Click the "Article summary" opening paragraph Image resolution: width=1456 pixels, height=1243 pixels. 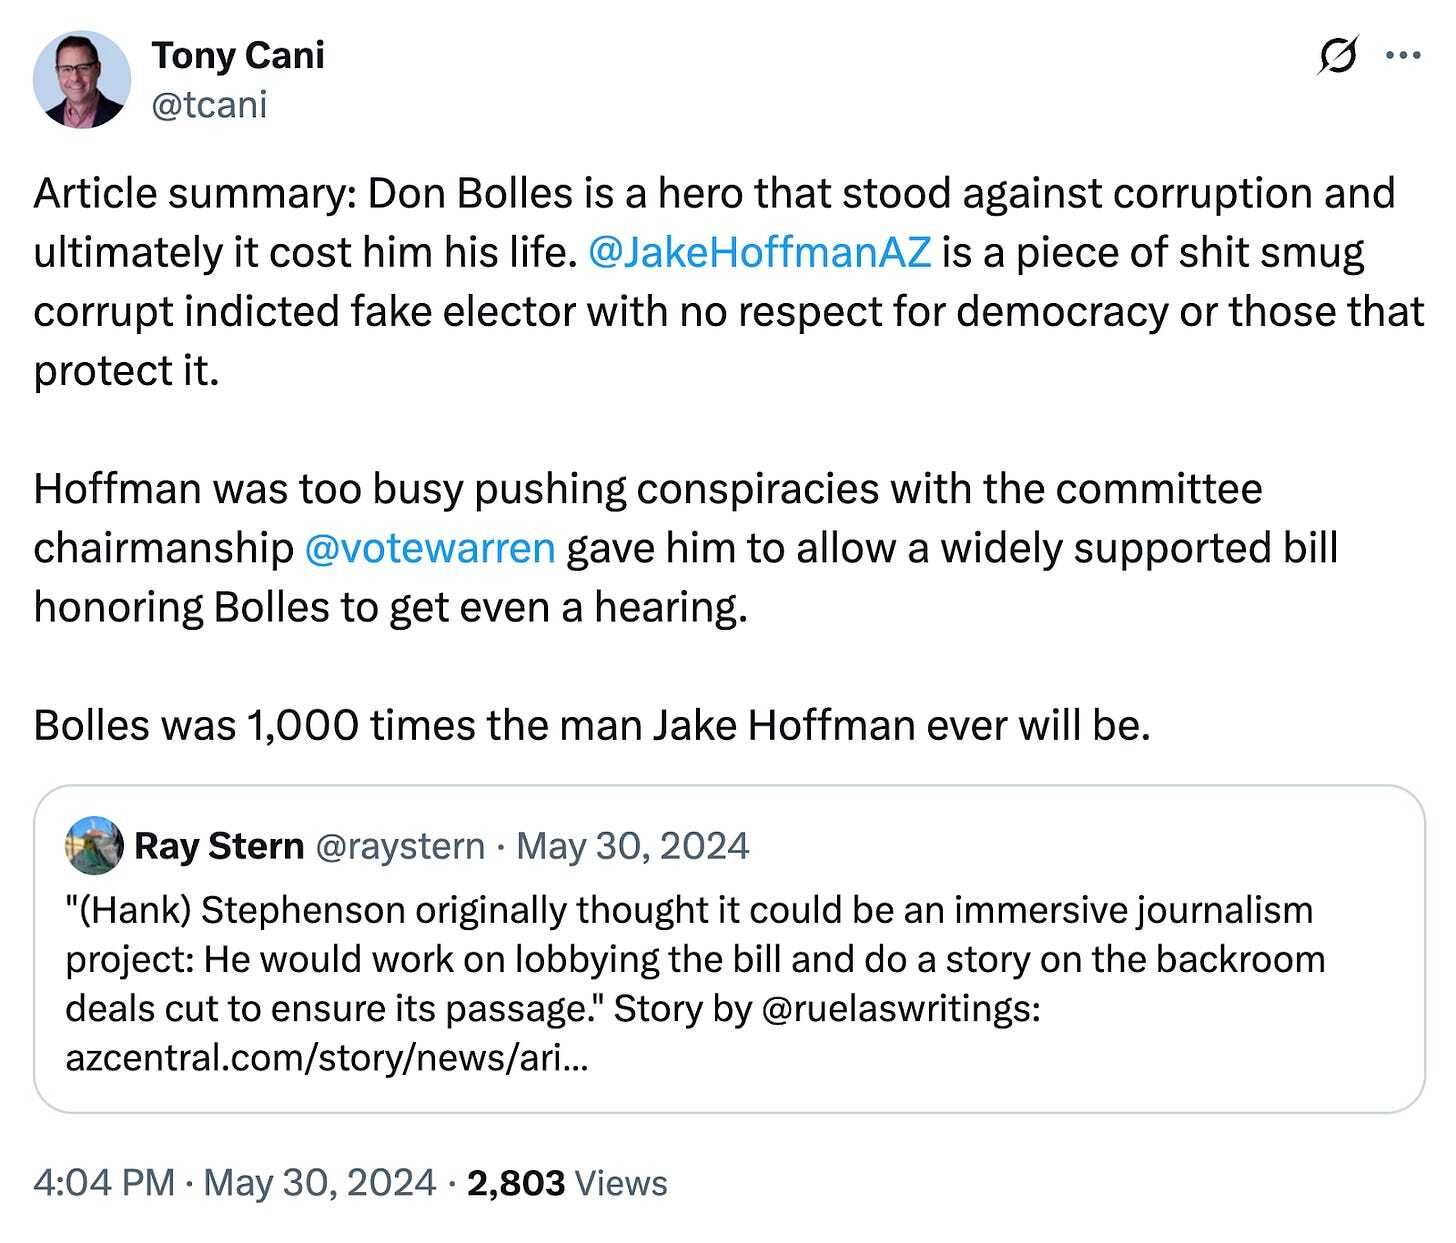pos(700,282)
